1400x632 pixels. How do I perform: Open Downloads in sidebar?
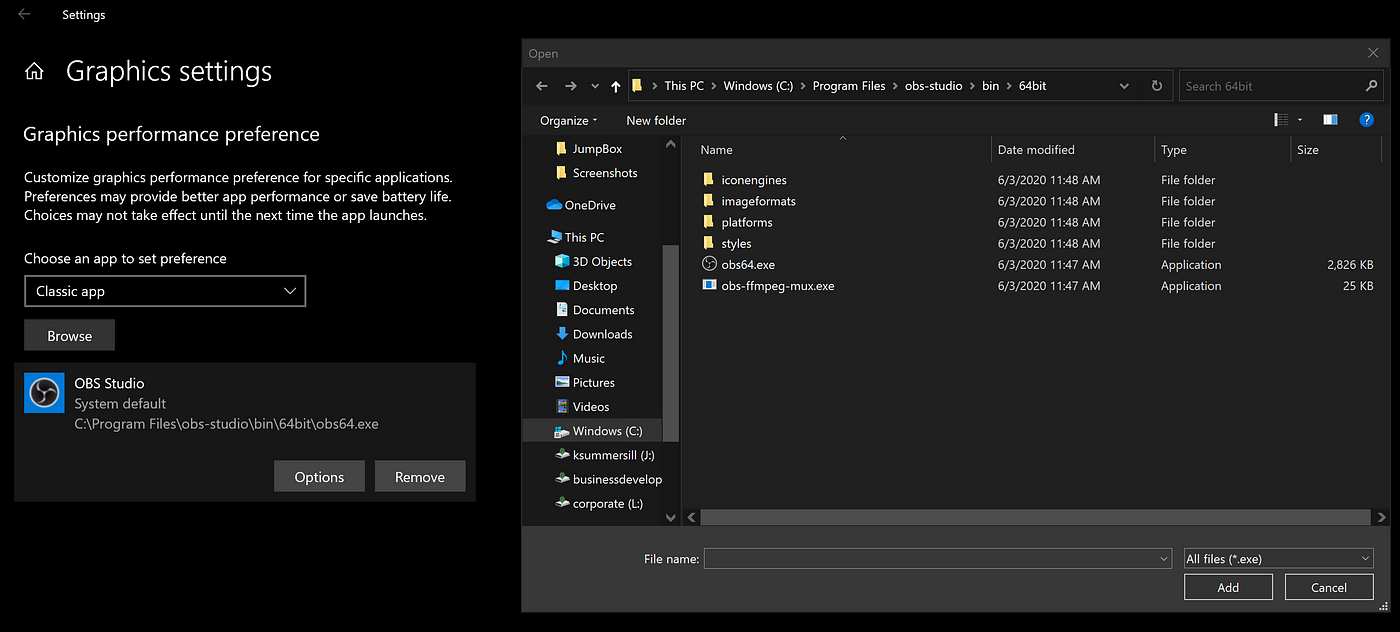tap(593, 334)
